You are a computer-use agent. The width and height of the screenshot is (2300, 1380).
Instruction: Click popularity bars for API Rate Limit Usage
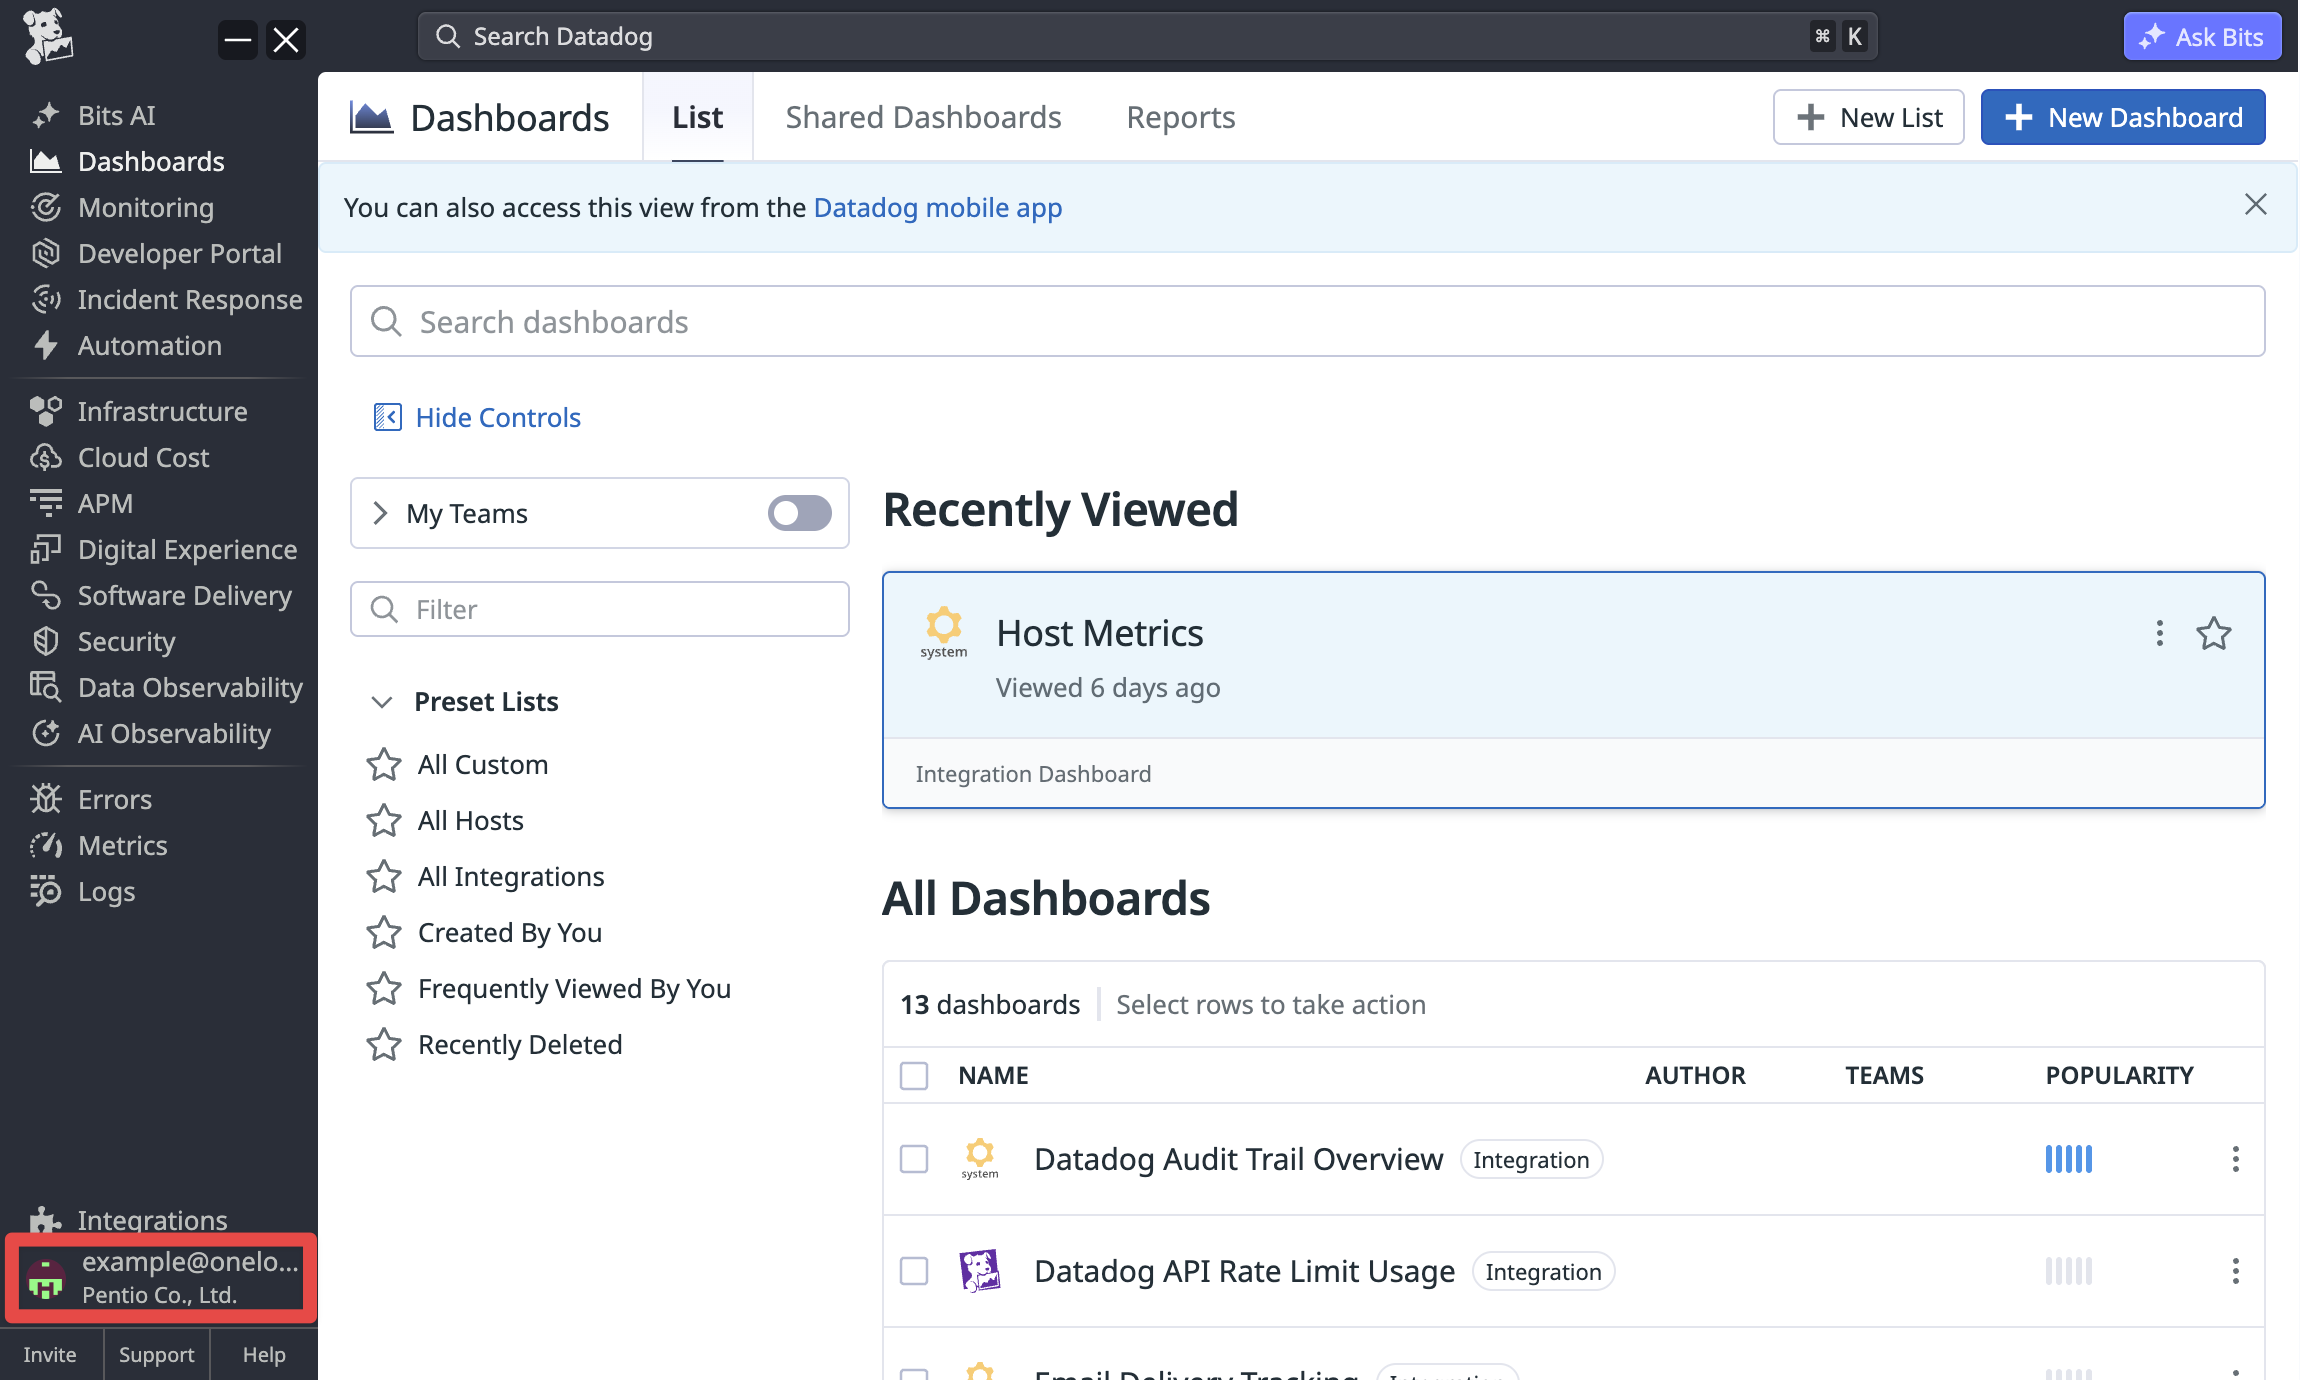tap(2068, 1271)
